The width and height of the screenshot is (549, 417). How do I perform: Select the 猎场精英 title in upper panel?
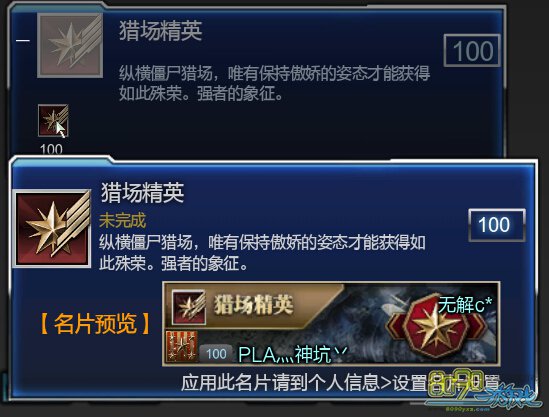(161, 30)
